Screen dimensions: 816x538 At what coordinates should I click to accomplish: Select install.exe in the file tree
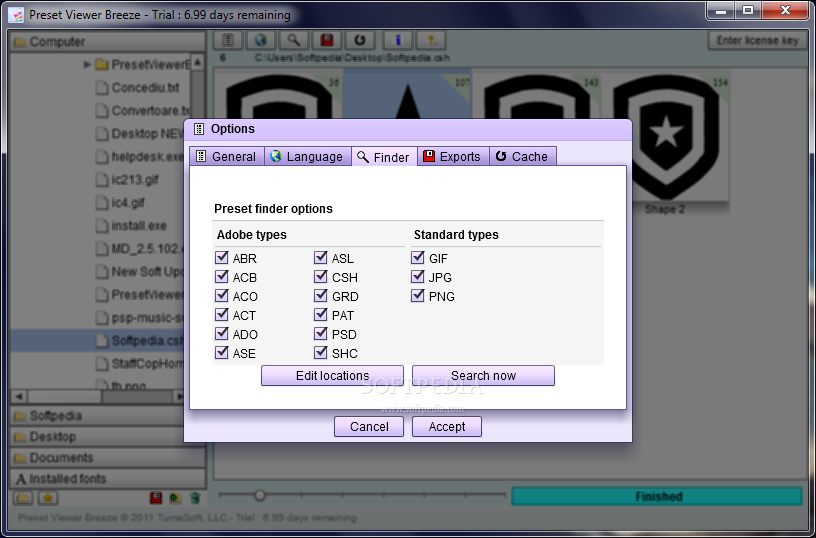click(x=132, y=225)
